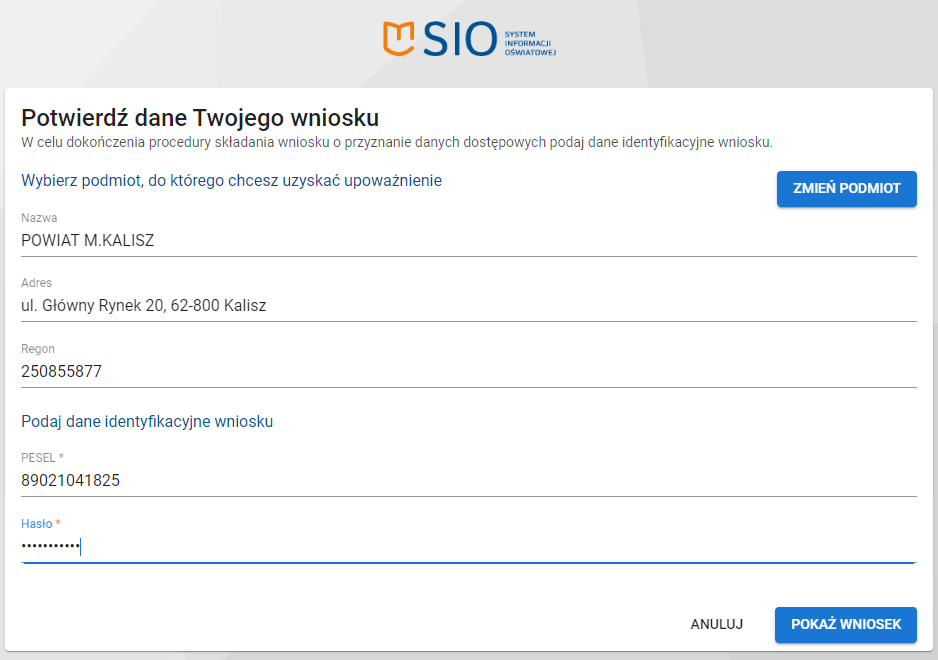The width and height of the screenshot is (938, 660).
Task: Click the 'Wybierz podmiot' blue heading link
Action: 232,181
